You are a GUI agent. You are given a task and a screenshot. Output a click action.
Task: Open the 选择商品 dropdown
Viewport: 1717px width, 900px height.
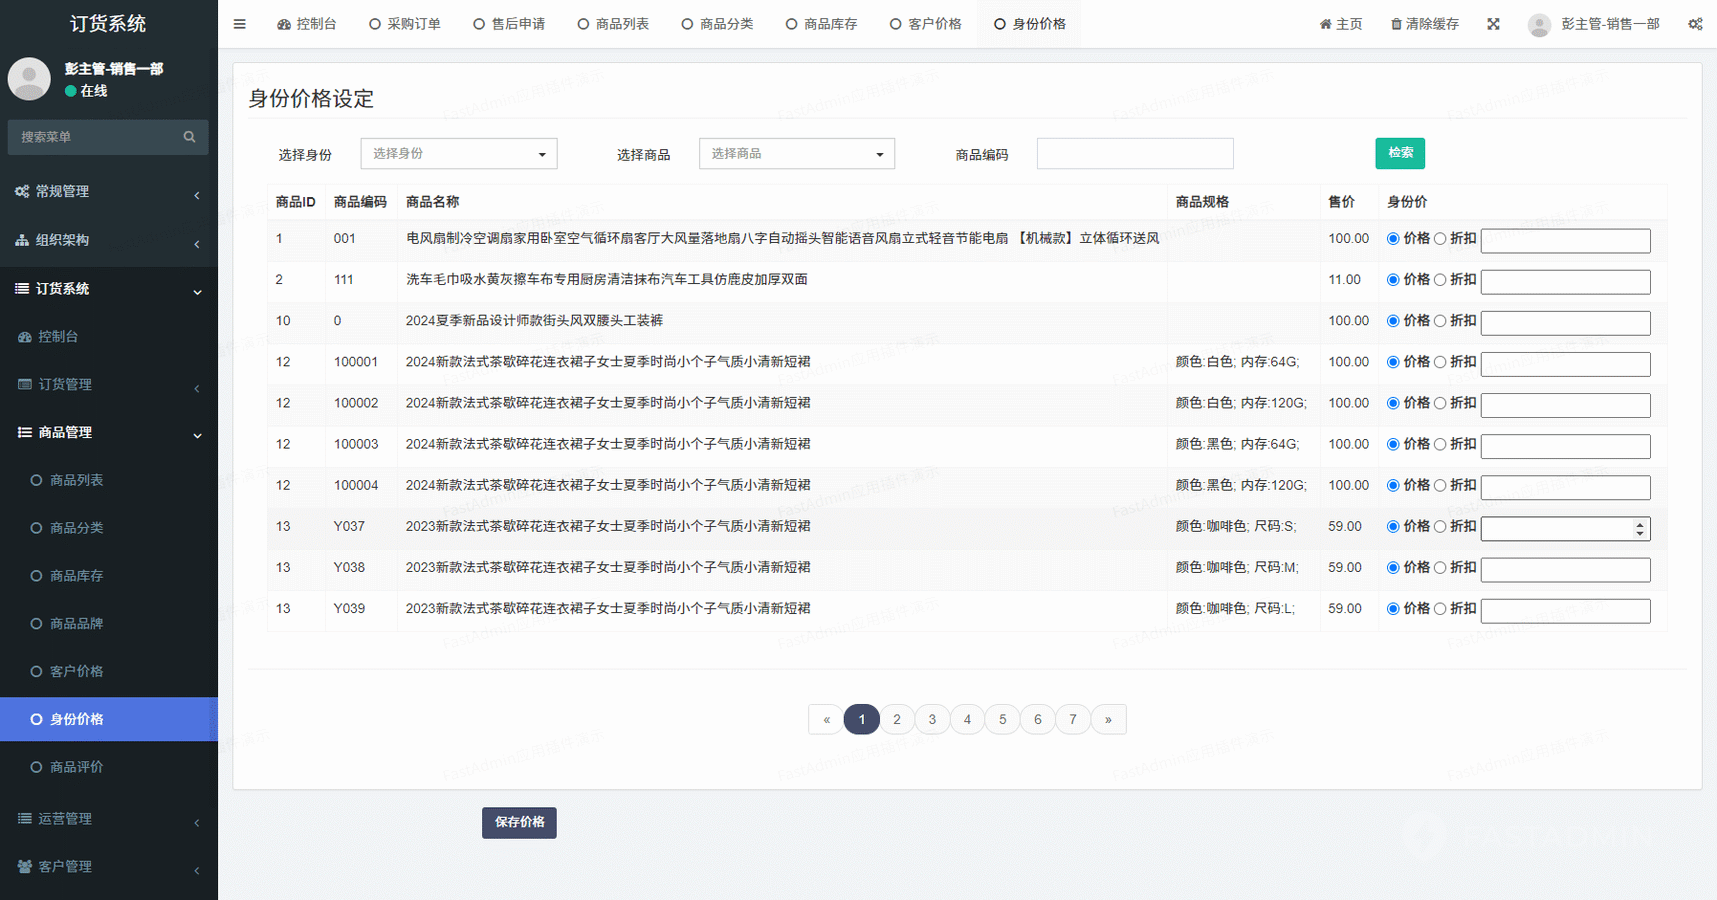pyautogui.click(x=796, y=154)
